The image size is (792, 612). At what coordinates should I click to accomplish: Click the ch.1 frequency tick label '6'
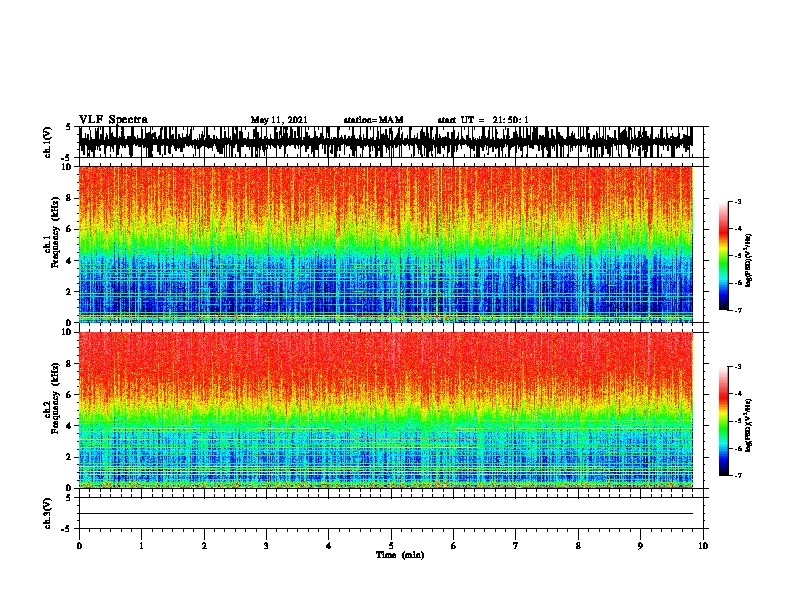coord(69,229)
